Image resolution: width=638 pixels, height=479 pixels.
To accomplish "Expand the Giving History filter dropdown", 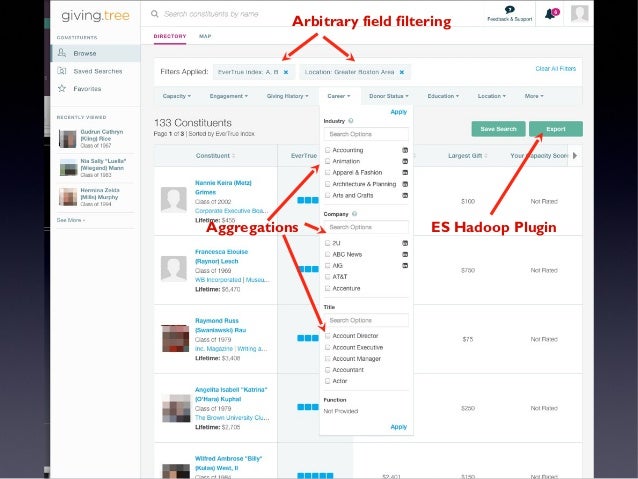I will 287,96.
